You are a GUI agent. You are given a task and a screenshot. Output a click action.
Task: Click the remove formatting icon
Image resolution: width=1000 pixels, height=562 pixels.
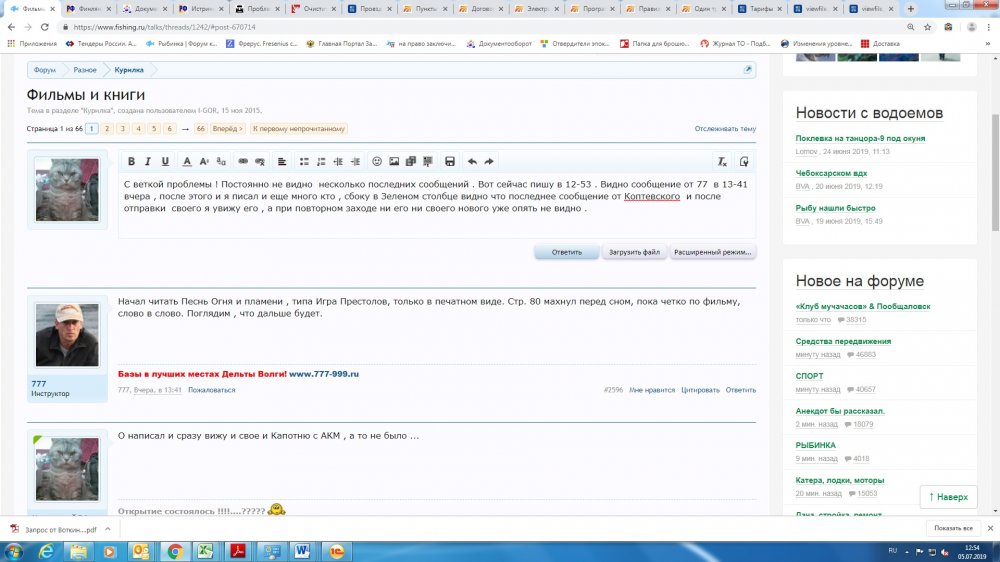[x=722, y=161]
